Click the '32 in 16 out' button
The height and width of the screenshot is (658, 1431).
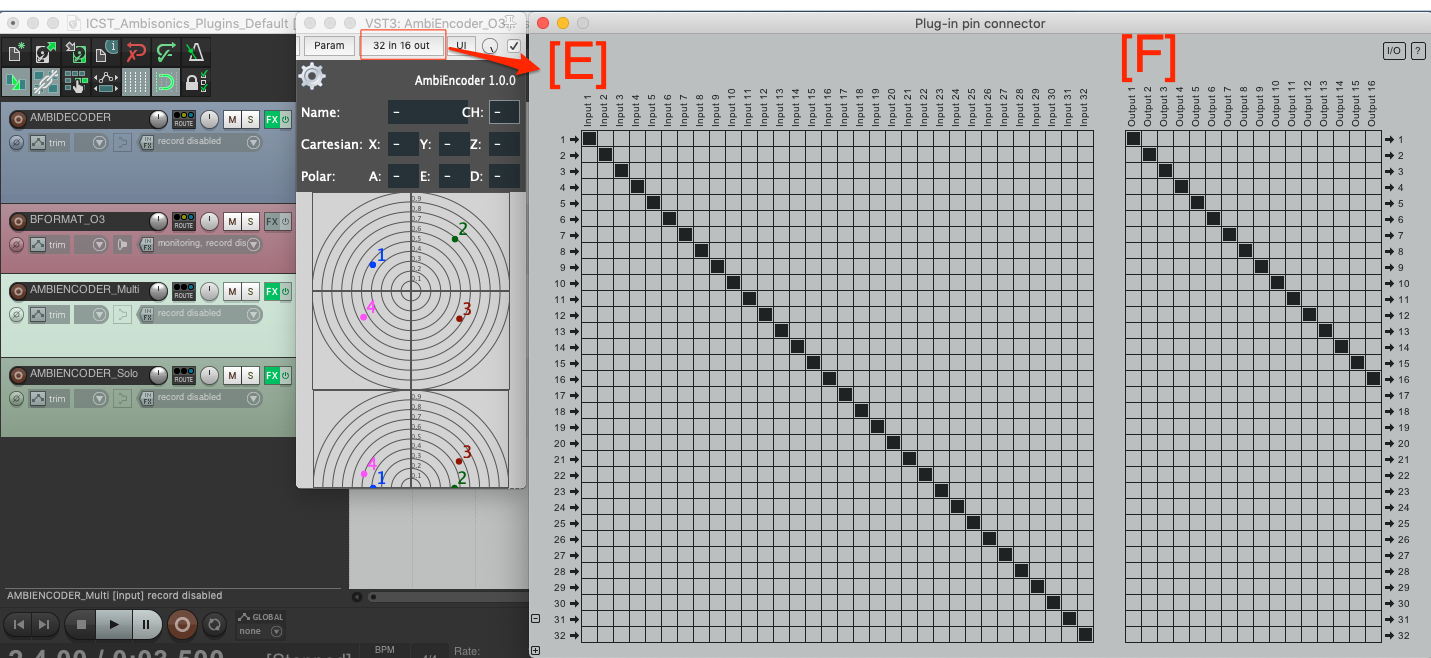(401, 46)
